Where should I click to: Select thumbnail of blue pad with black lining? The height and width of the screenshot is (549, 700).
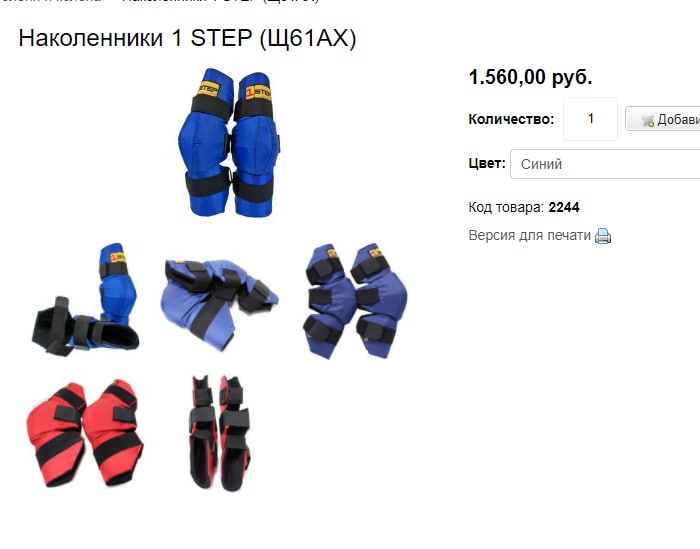click(85, 299)
